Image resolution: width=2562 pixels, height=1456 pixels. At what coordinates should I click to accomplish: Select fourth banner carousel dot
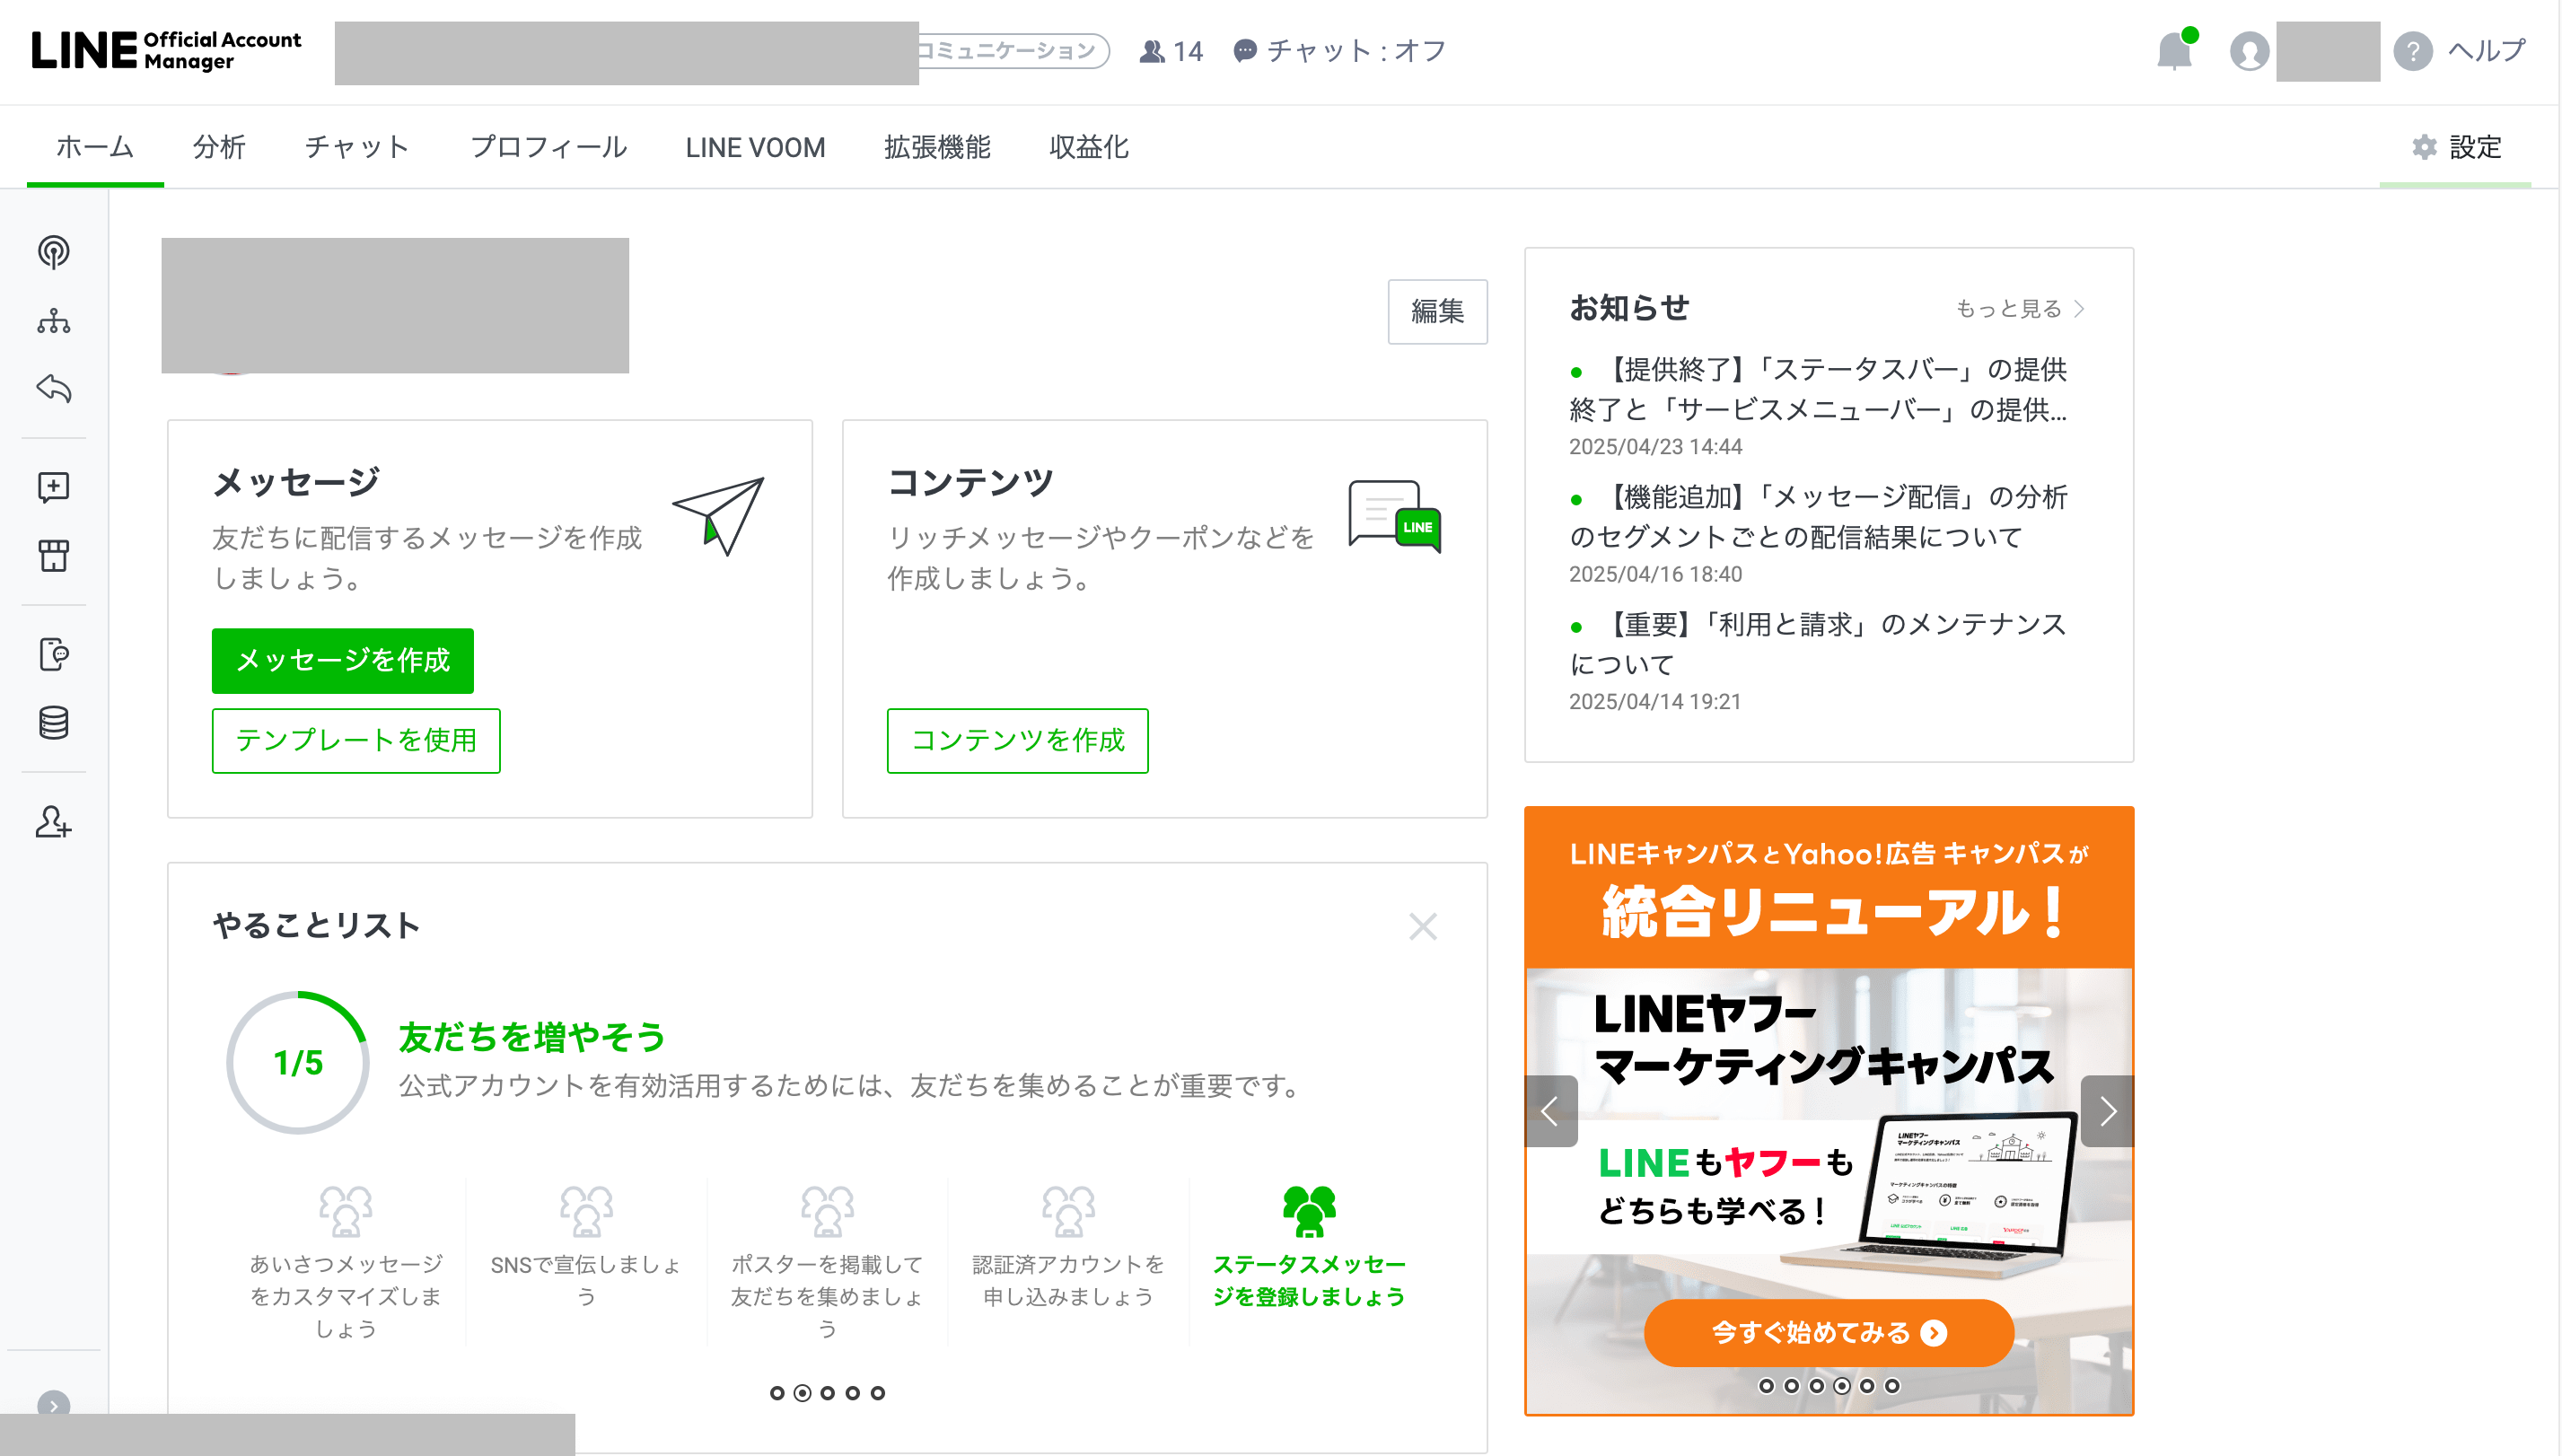[1841, 1385]
